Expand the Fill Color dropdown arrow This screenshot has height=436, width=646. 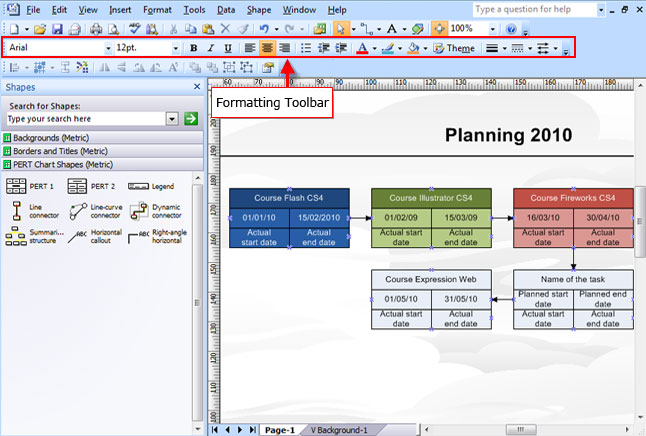point(425,49)
